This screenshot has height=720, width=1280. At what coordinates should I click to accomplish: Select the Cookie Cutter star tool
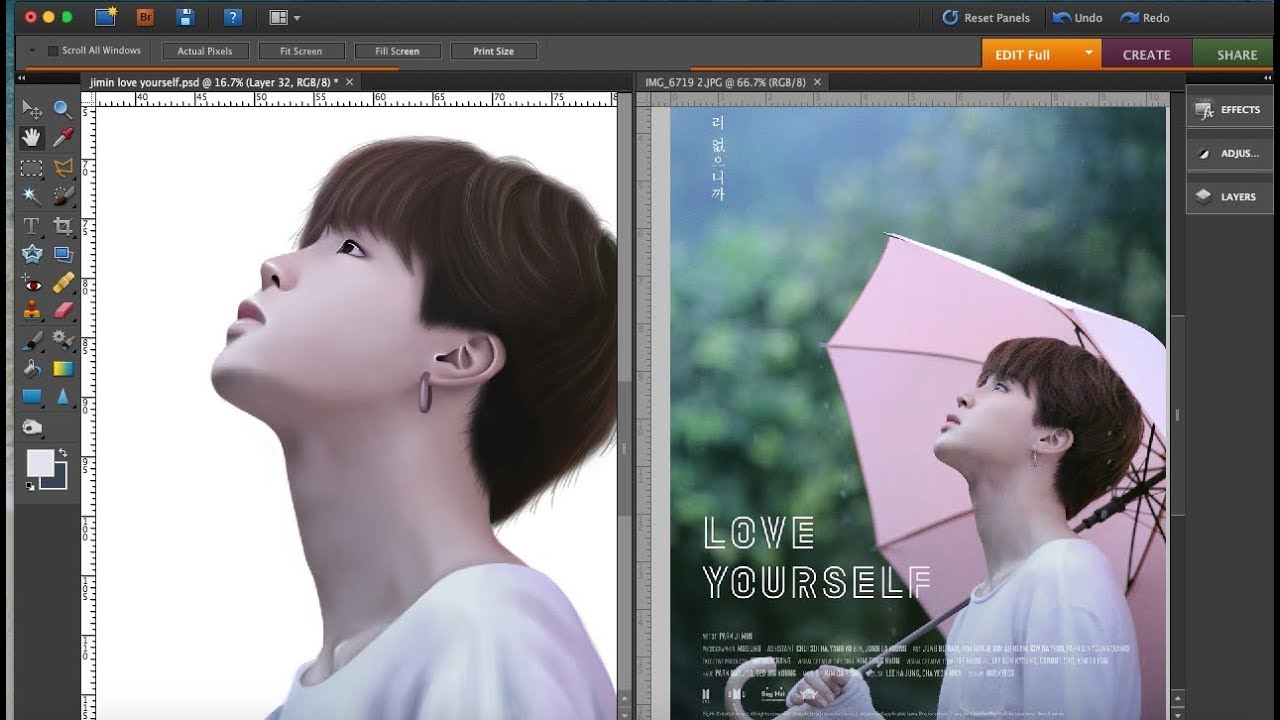click(32, 254)
